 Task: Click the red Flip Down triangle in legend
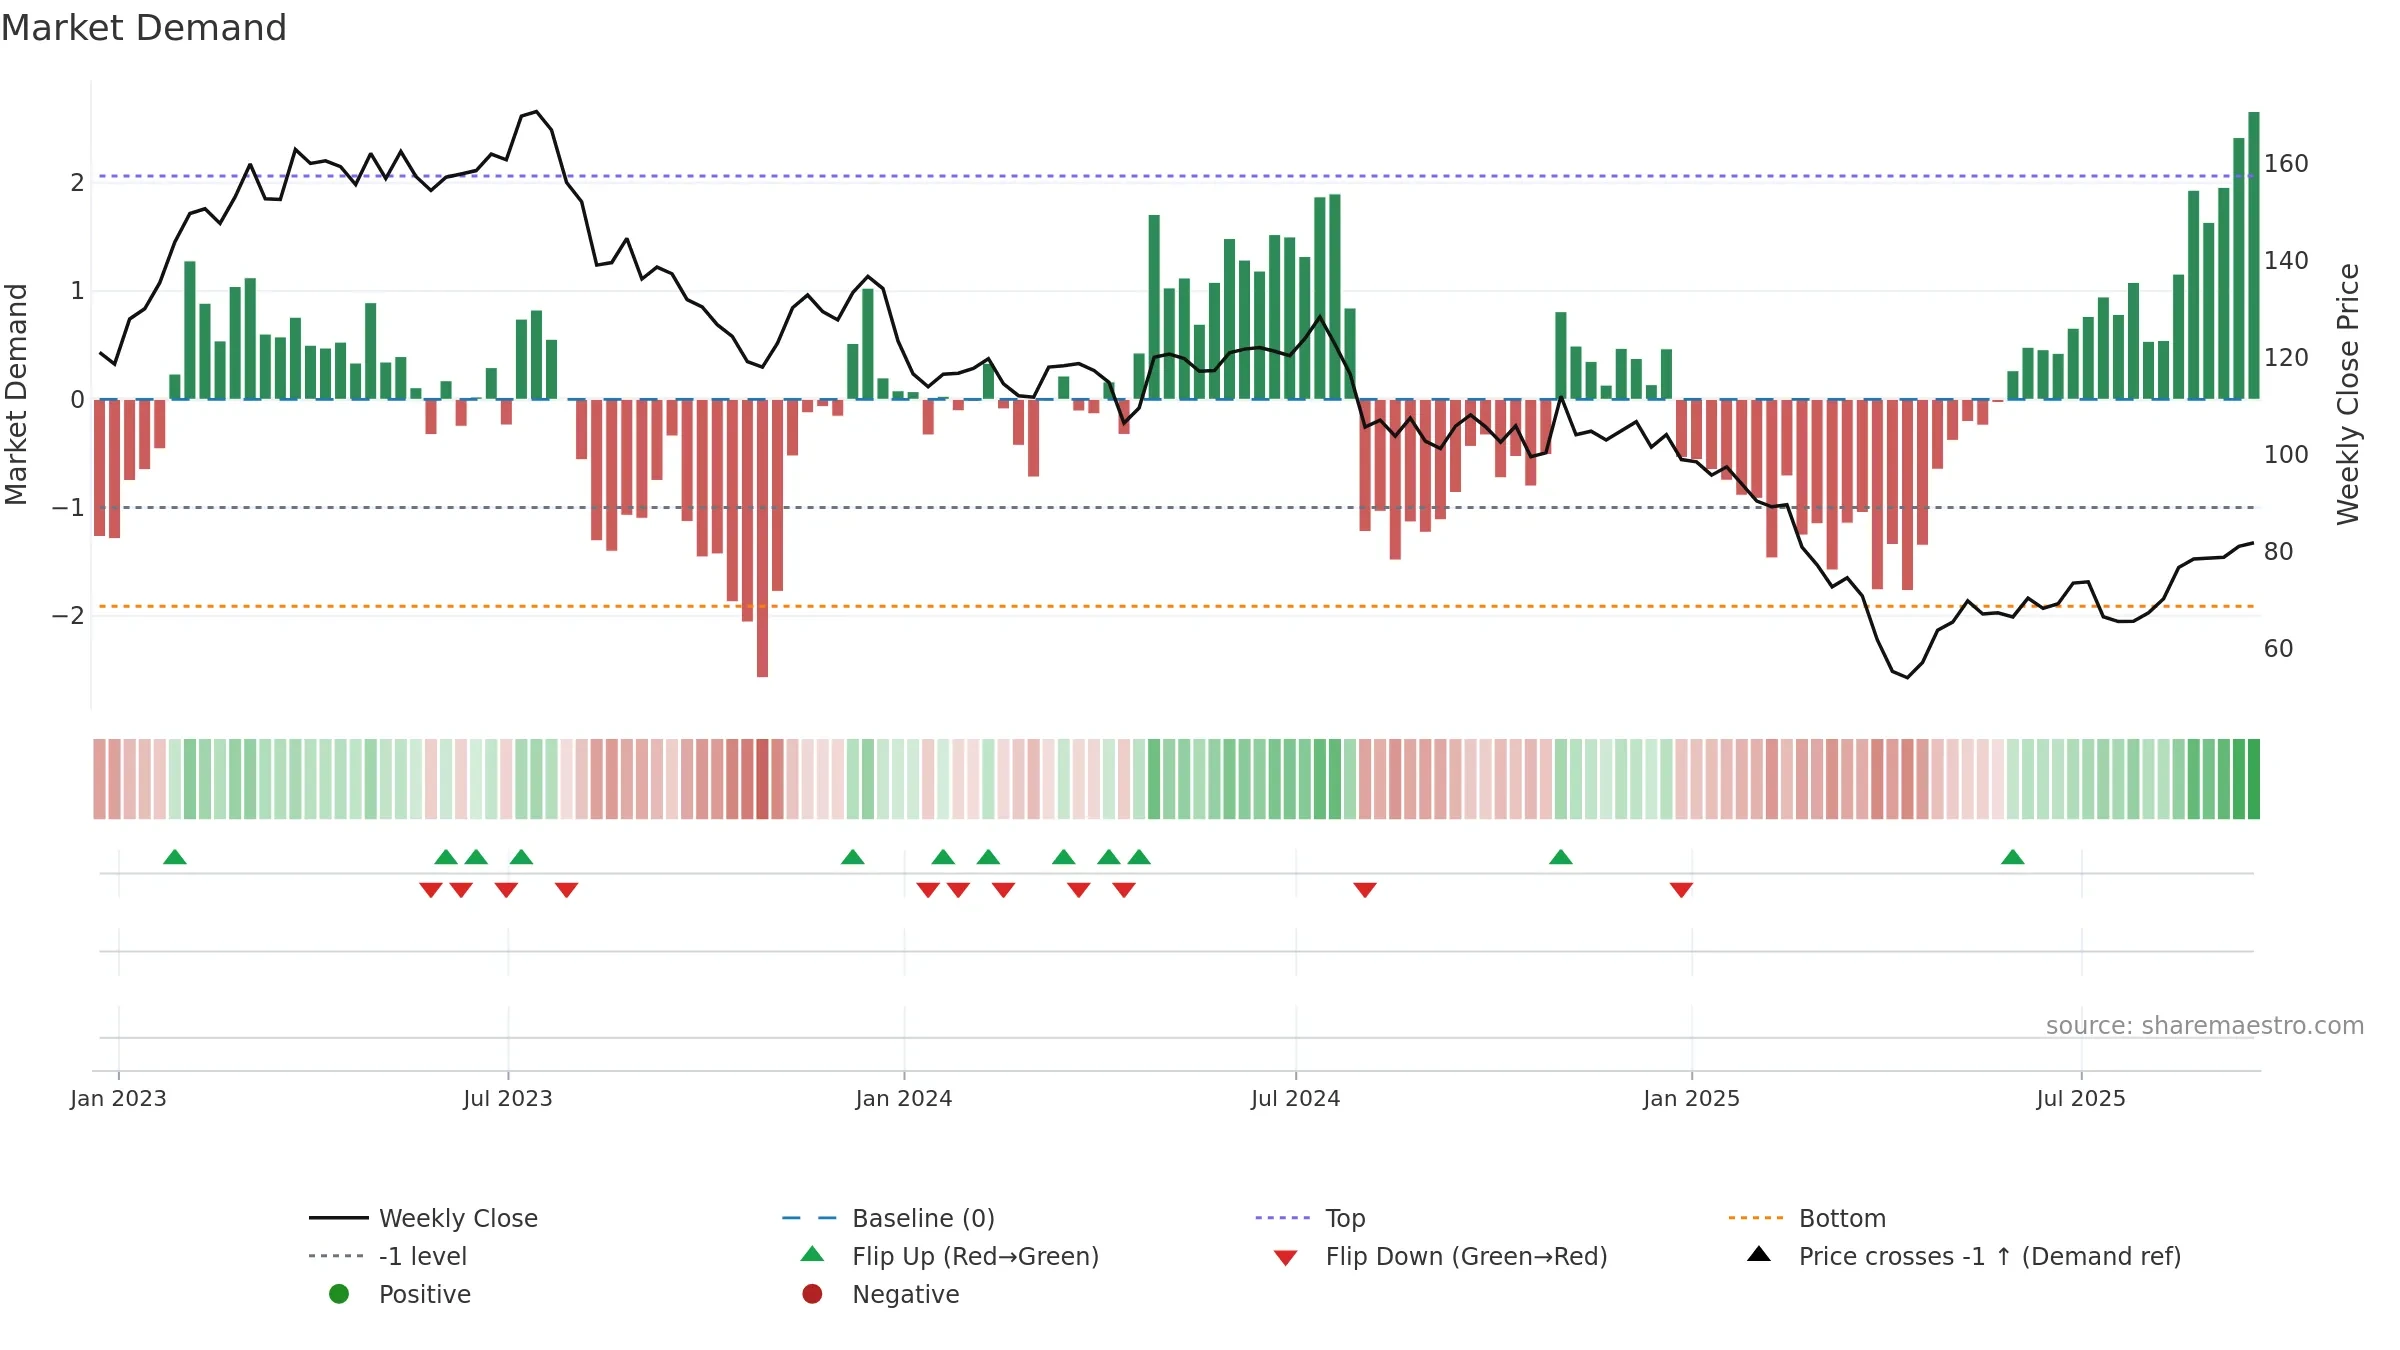coord(1286,1258)
